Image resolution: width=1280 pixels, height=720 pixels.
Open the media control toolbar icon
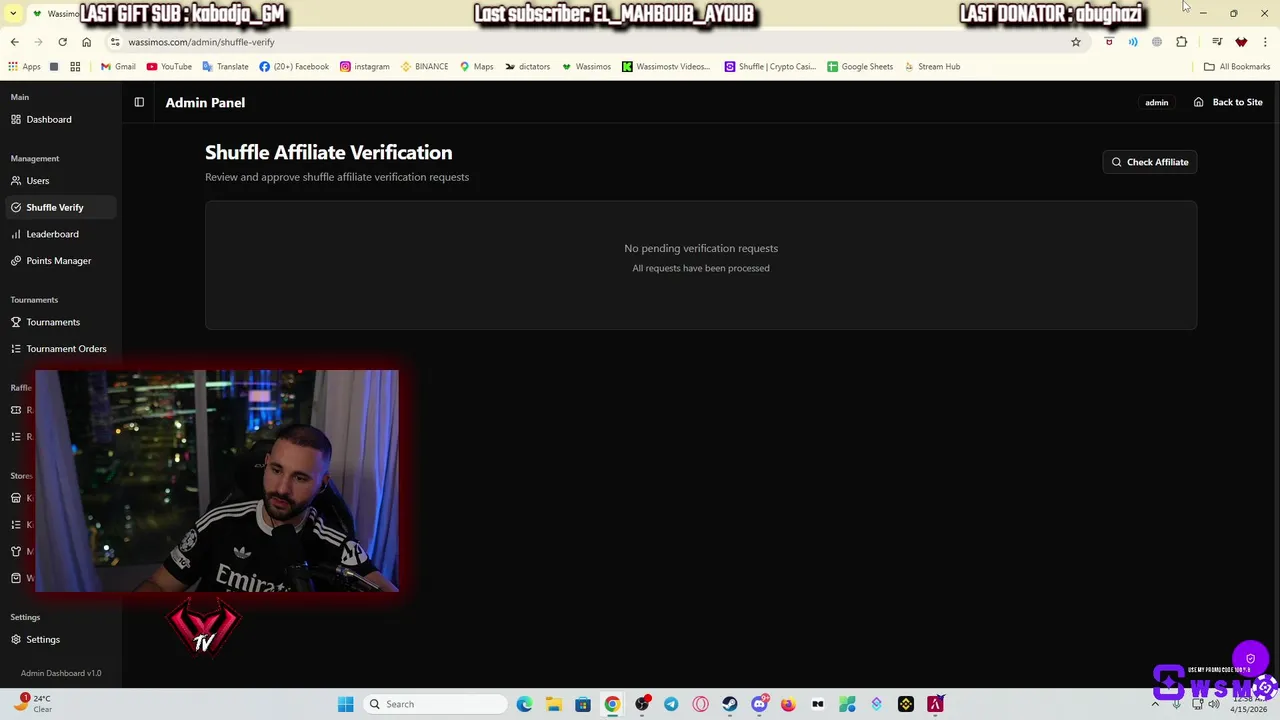coord(1216,42)
